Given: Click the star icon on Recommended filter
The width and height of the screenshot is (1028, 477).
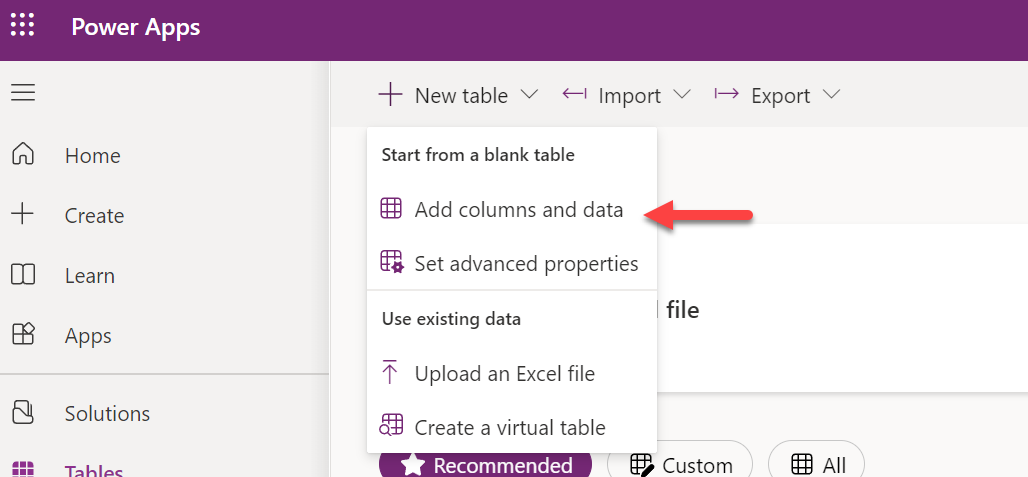Looking at the screenshot, I should pos(412,465).
